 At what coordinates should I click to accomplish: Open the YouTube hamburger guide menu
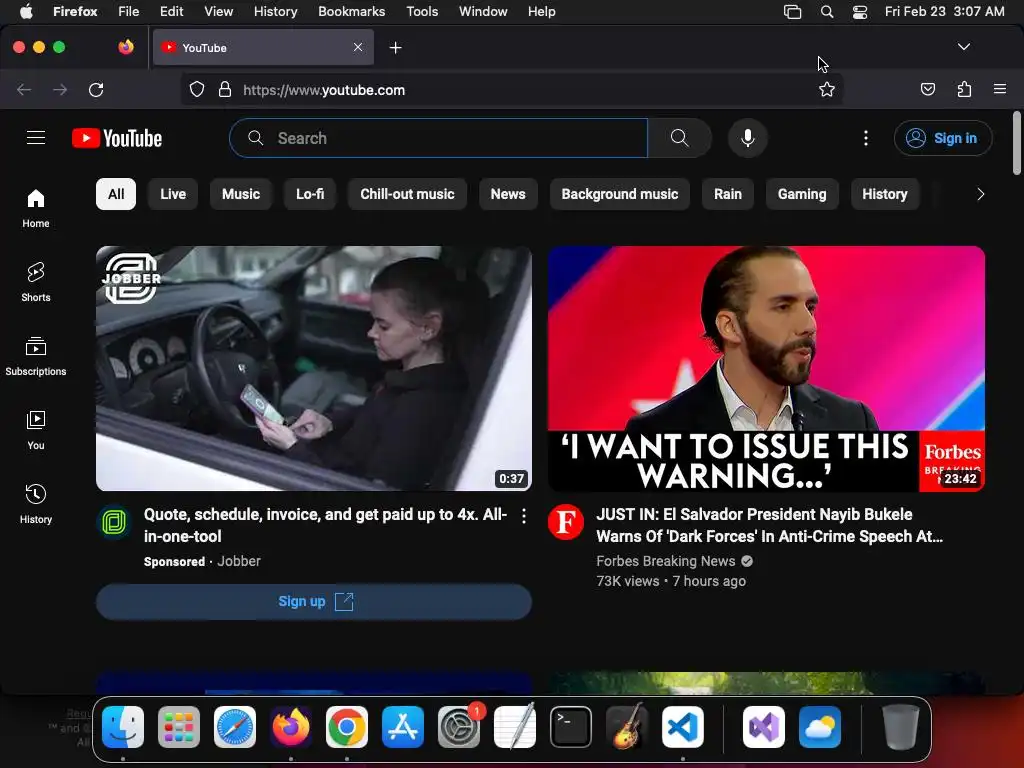(x=36, y=138)
